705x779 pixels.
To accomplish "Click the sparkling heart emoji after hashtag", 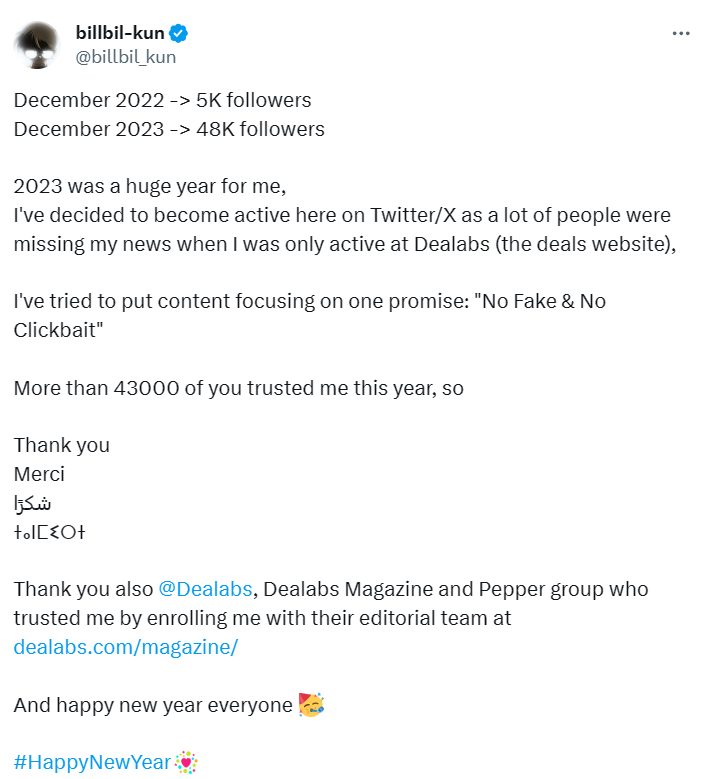I will (186, 762).
